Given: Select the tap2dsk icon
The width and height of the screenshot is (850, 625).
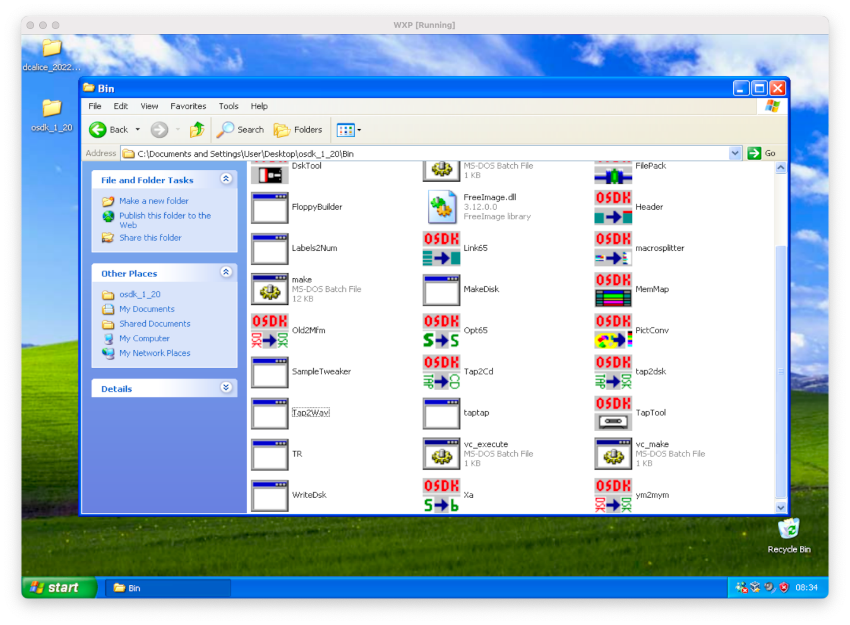Looking at the screenshot, I should [613, 372].
